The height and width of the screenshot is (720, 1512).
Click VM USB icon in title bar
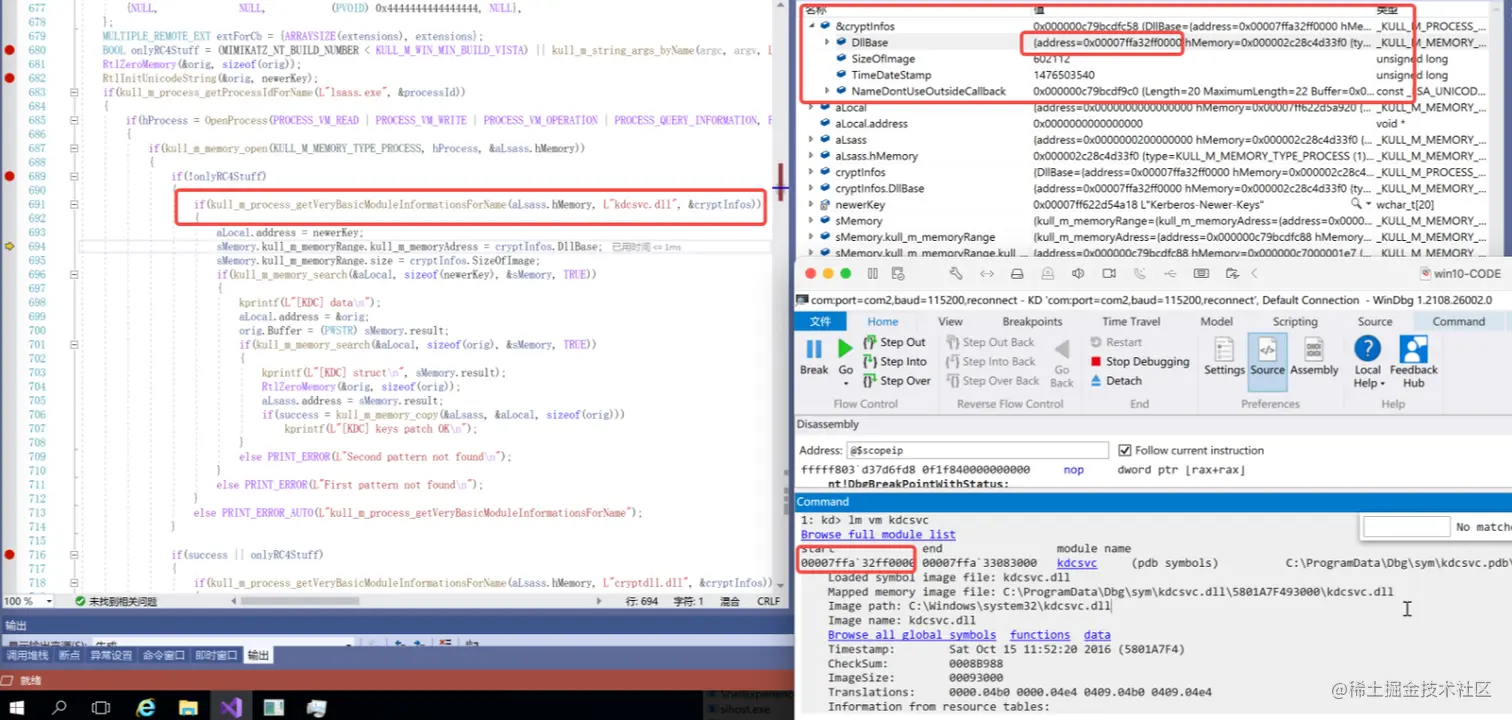click(x=1171, y=274)
